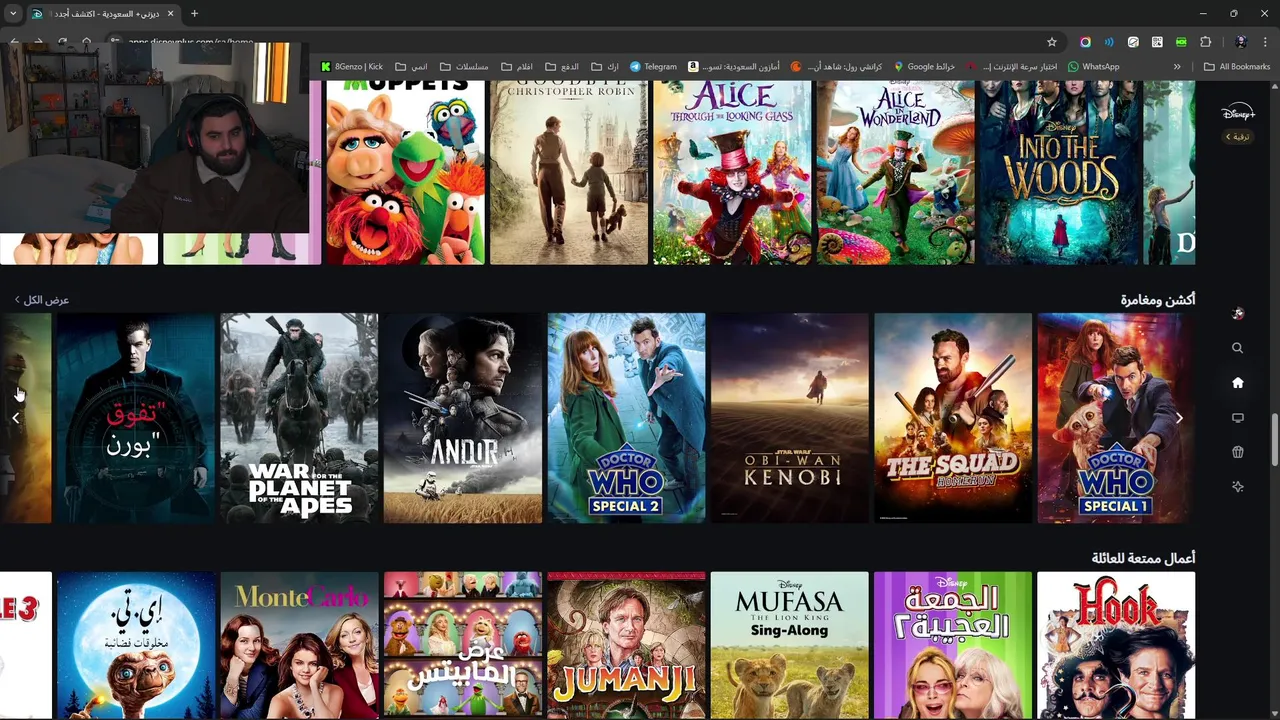This screenshot has width=1280, height=720.
Task: Bookmark this page with the star icon
Action: [1051, 42]
